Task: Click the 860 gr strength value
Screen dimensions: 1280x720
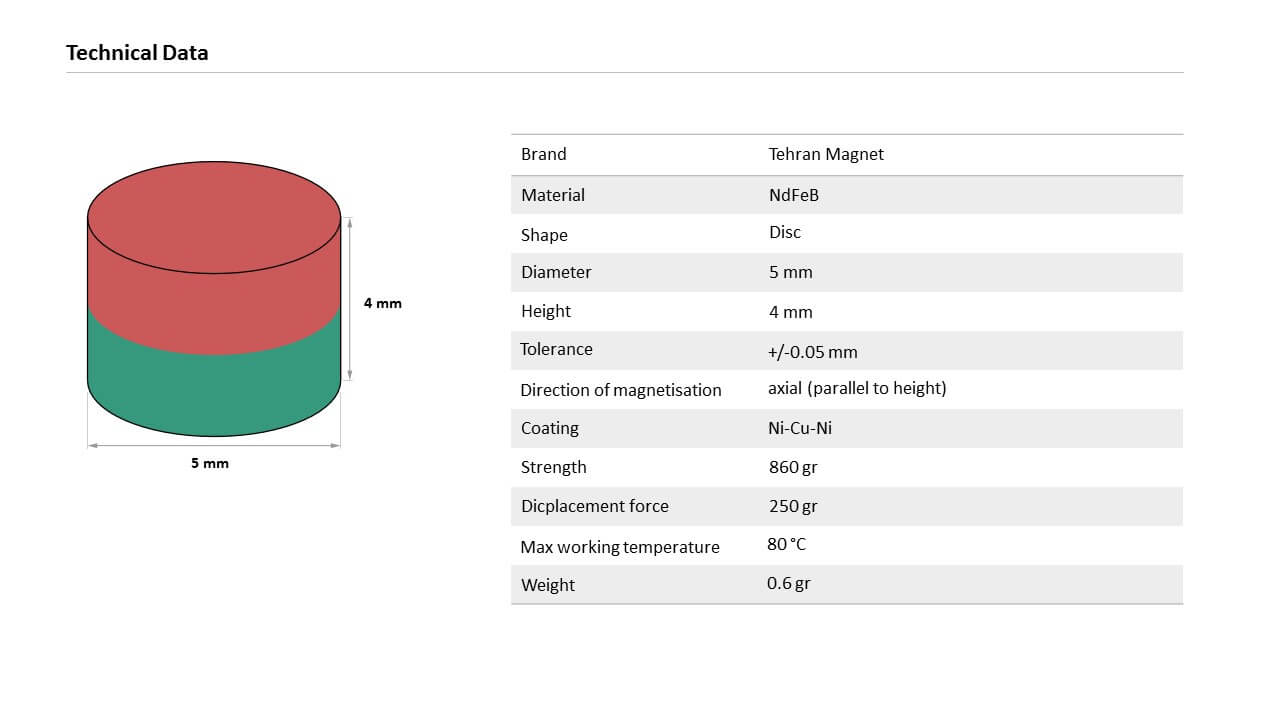Action: pos(792,467)
